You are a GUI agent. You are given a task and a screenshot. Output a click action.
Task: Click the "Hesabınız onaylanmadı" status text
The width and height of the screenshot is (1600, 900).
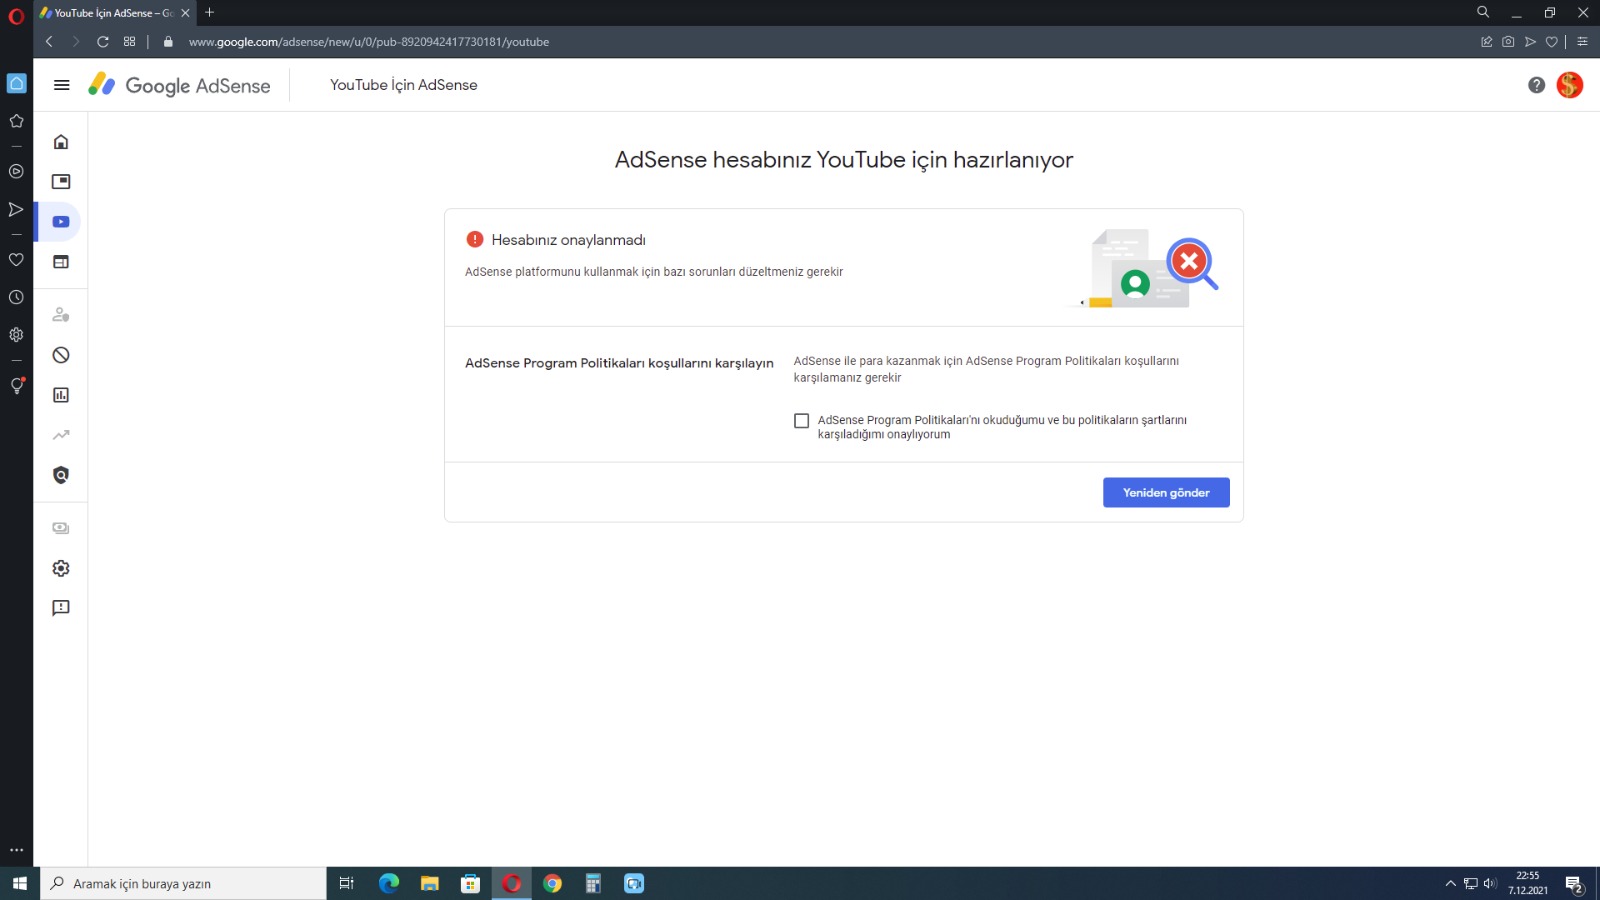(x=568, y=240)
